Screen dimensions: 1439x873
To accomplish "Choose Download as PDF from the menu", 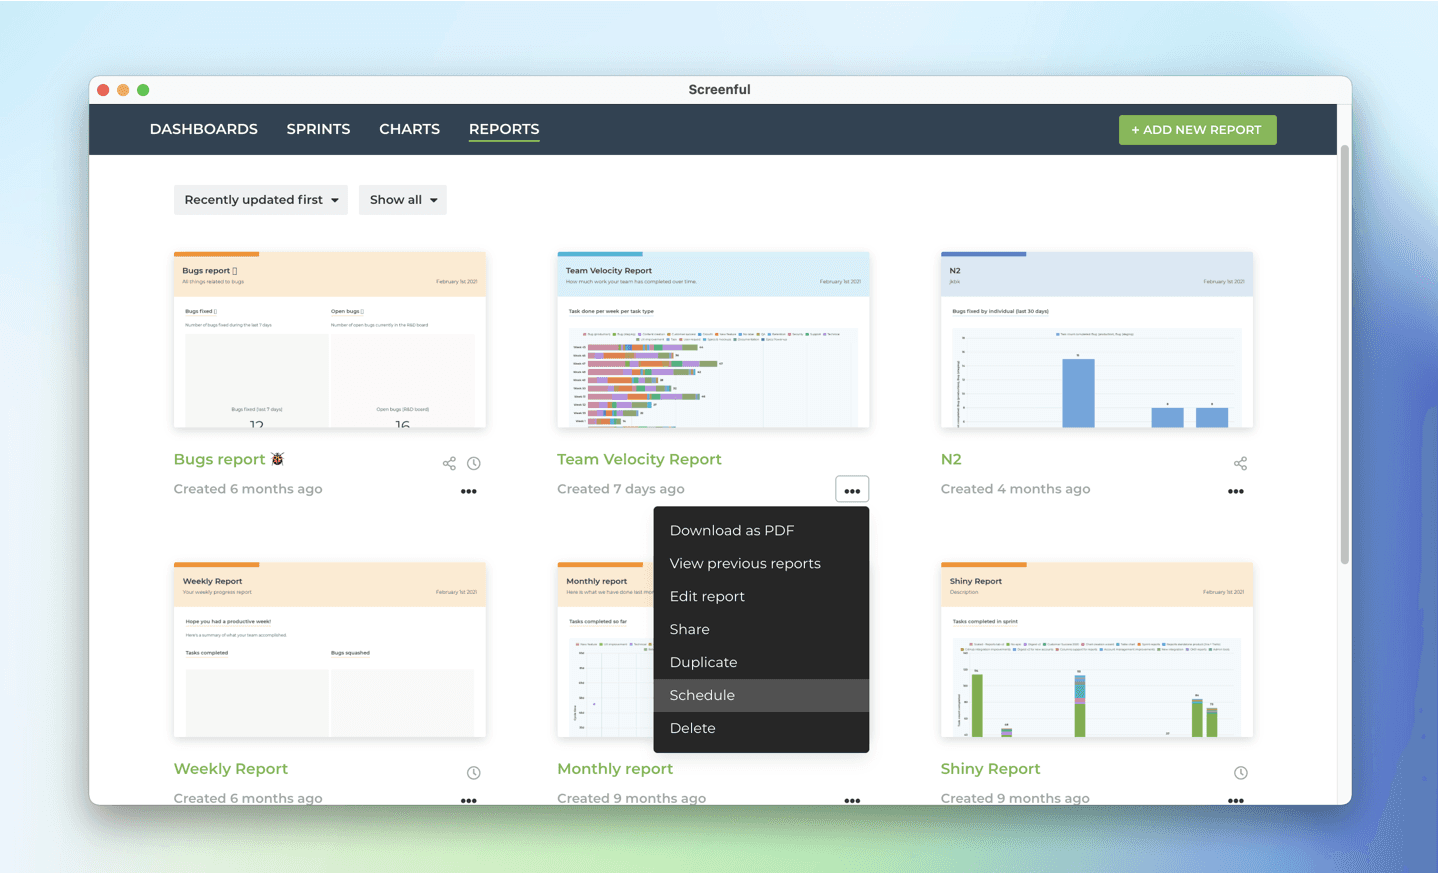I will [x=761, y=530].
